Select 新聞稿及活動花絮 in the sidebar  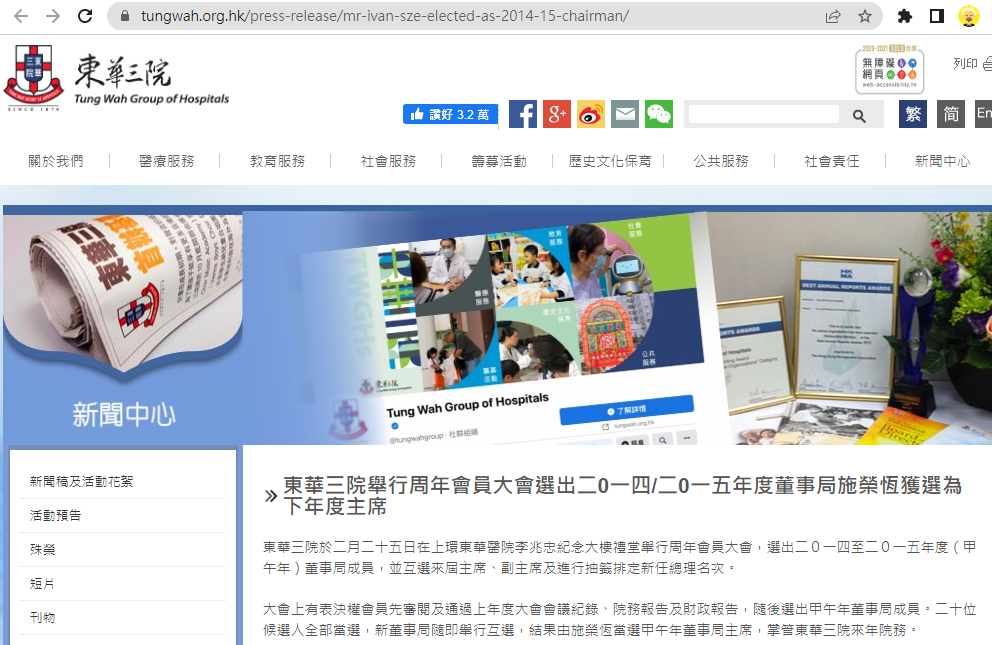(82, 482)
